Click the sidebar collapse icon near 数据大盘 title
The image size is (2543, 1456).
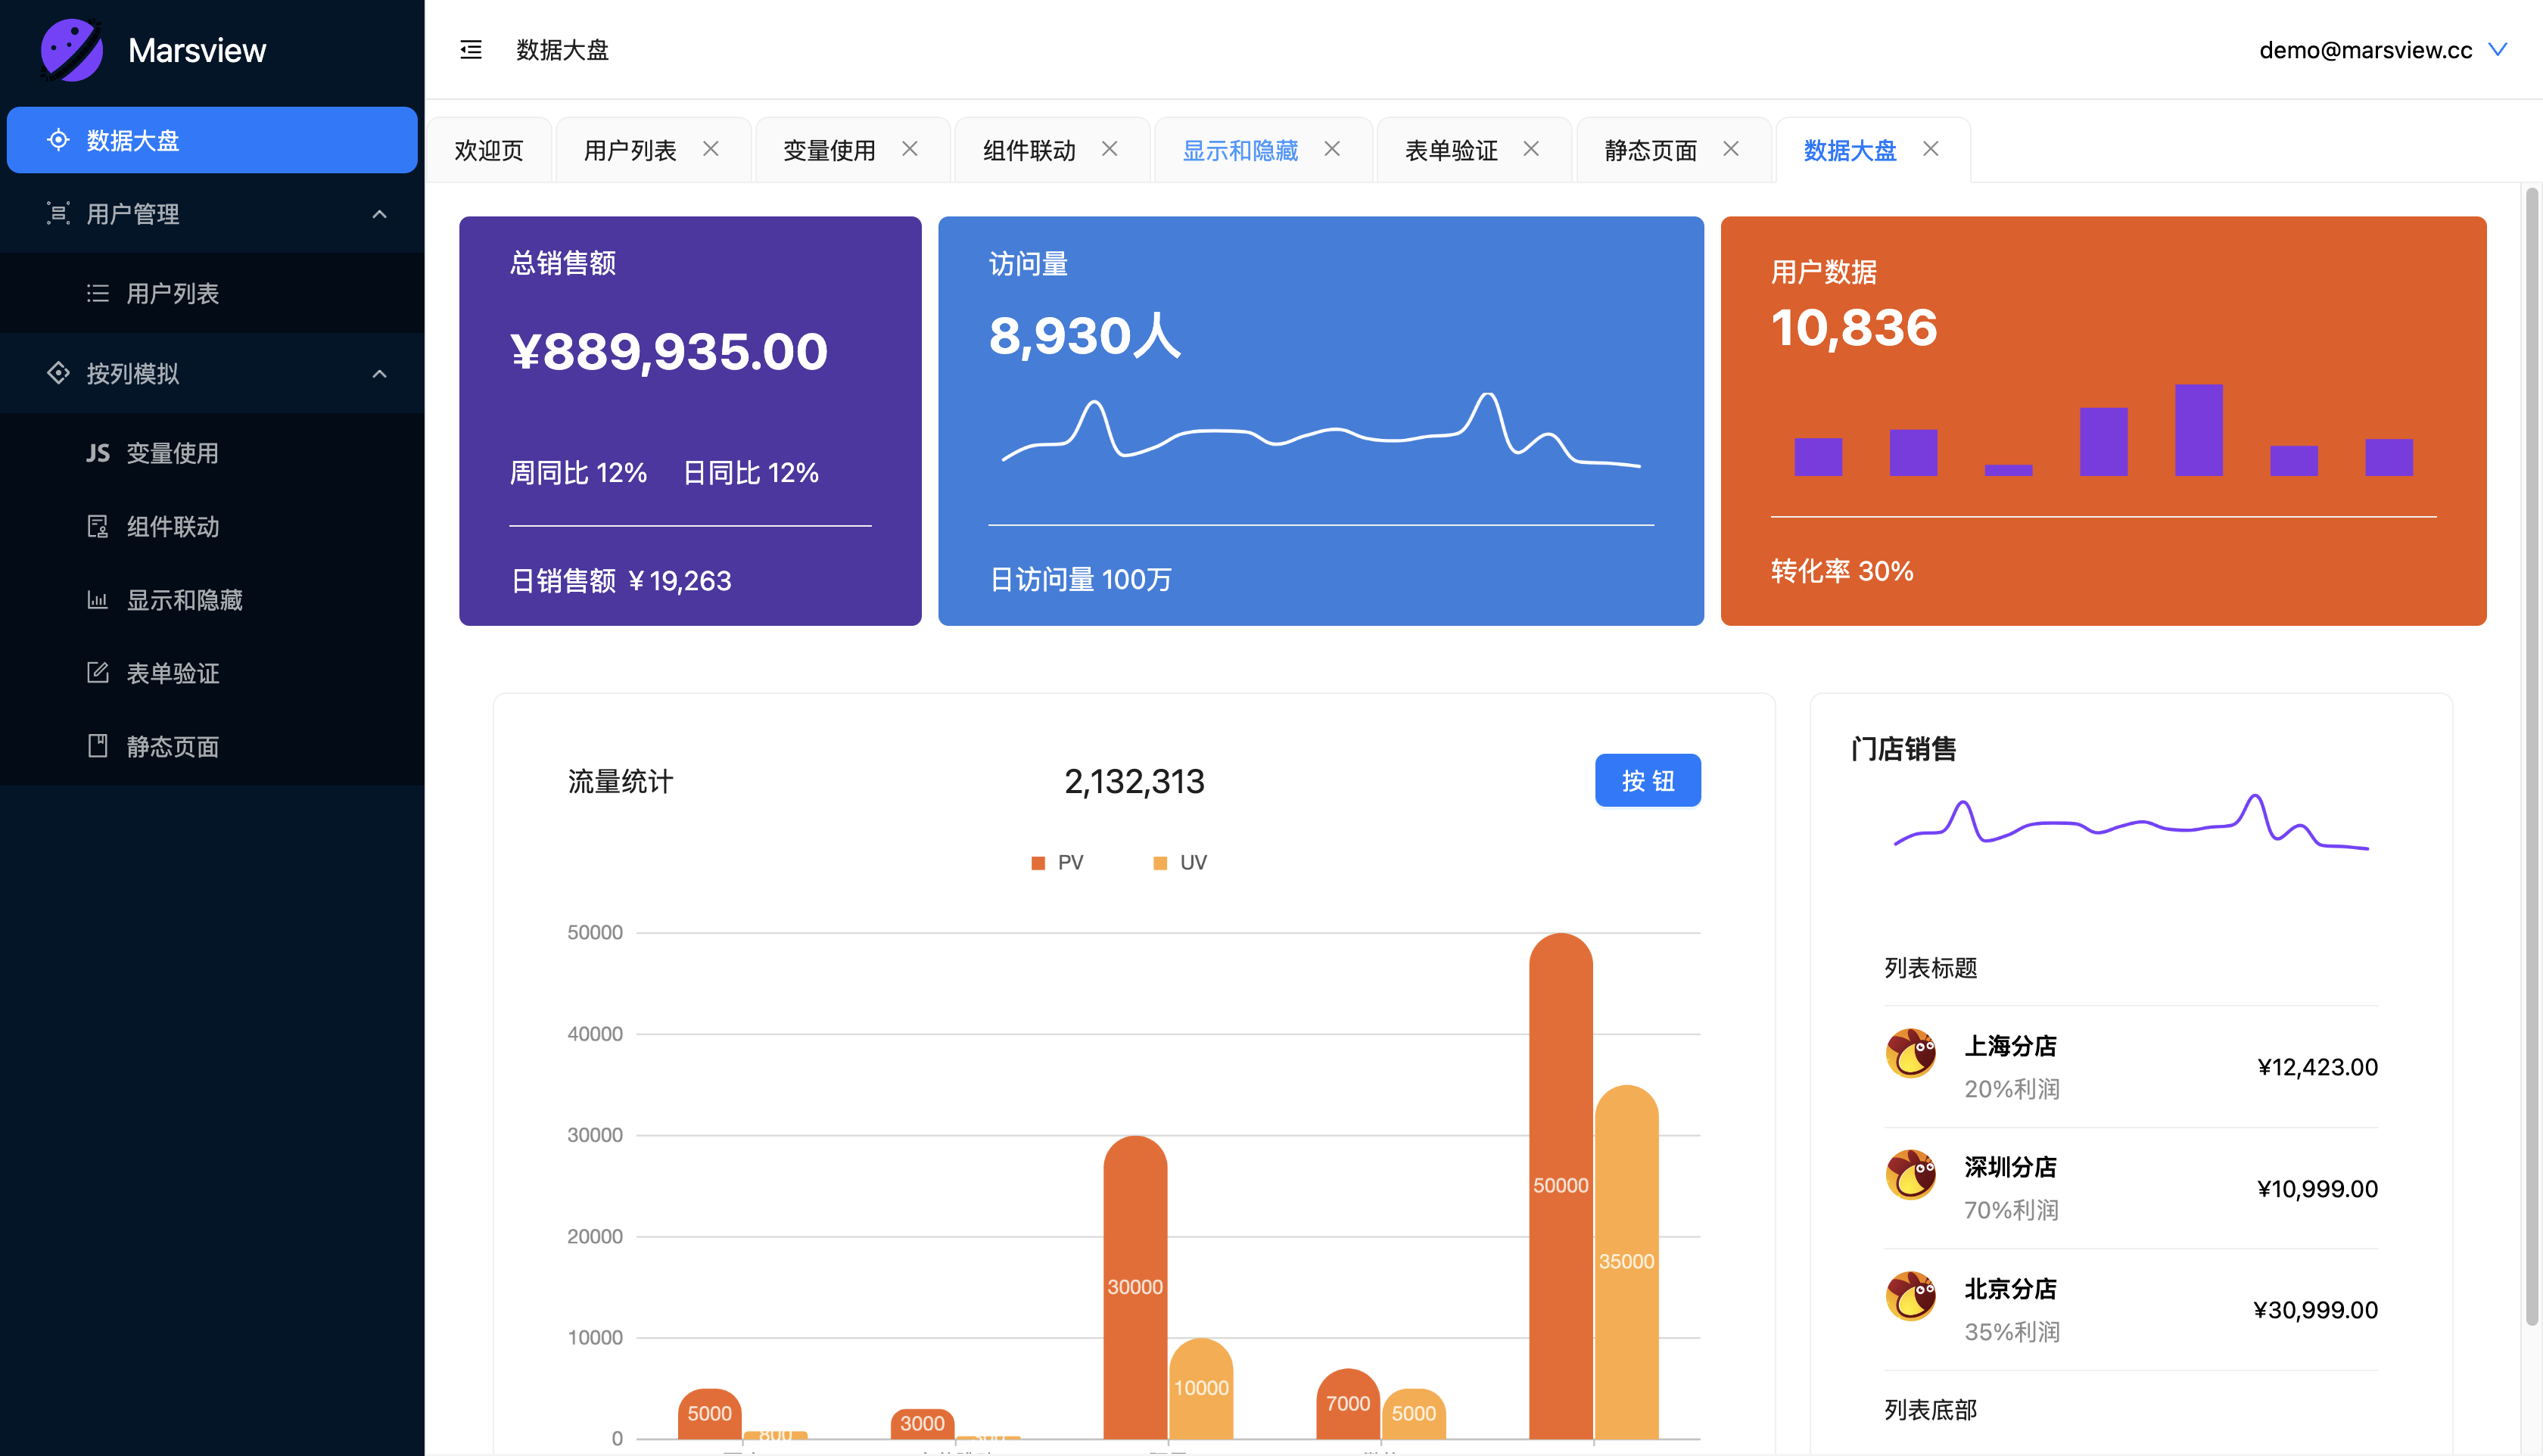pyautogui.click(x=470, y=50)
